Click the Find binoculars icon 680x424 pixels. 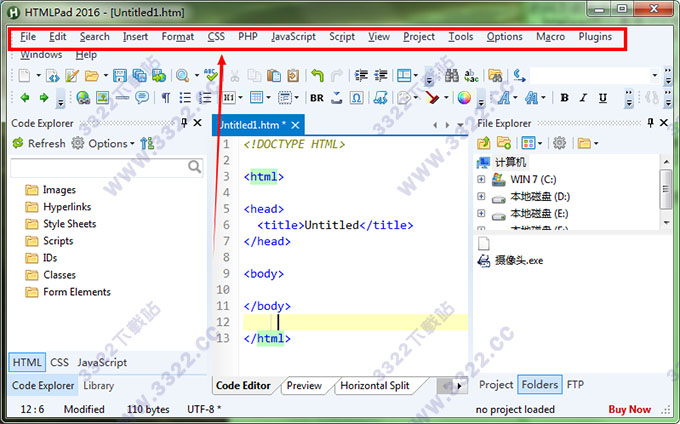coord(451,76)
